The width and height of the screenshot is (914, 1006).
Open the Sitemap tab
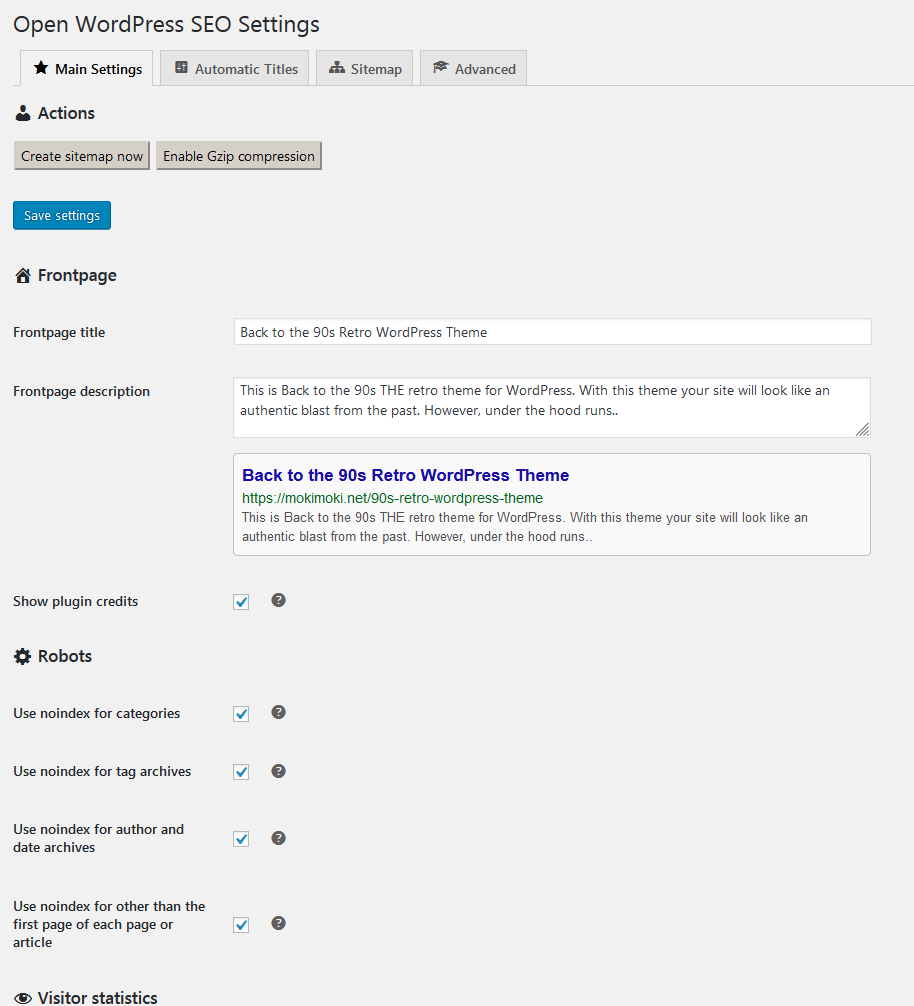pyautogui.click(x=365, y=69)
